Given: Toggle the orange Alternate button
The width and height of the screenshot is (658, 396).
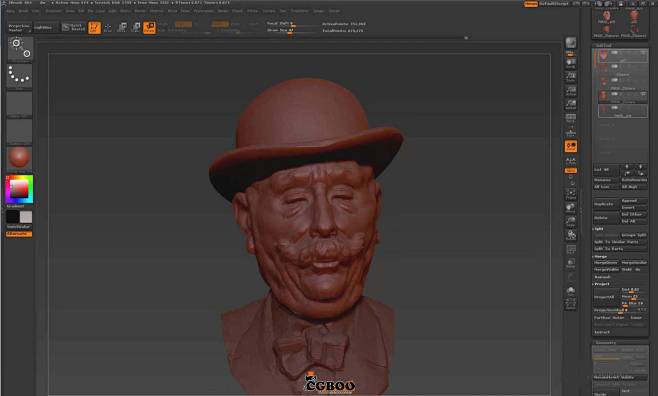Looking at the screenshot, I should (x=19, y=234).
